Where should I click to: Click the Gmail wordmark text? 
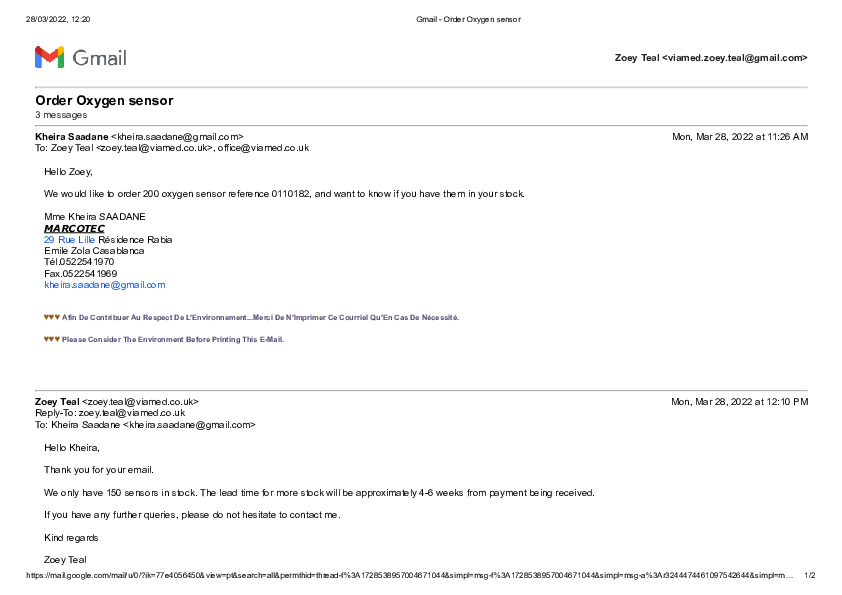[99, 58]
